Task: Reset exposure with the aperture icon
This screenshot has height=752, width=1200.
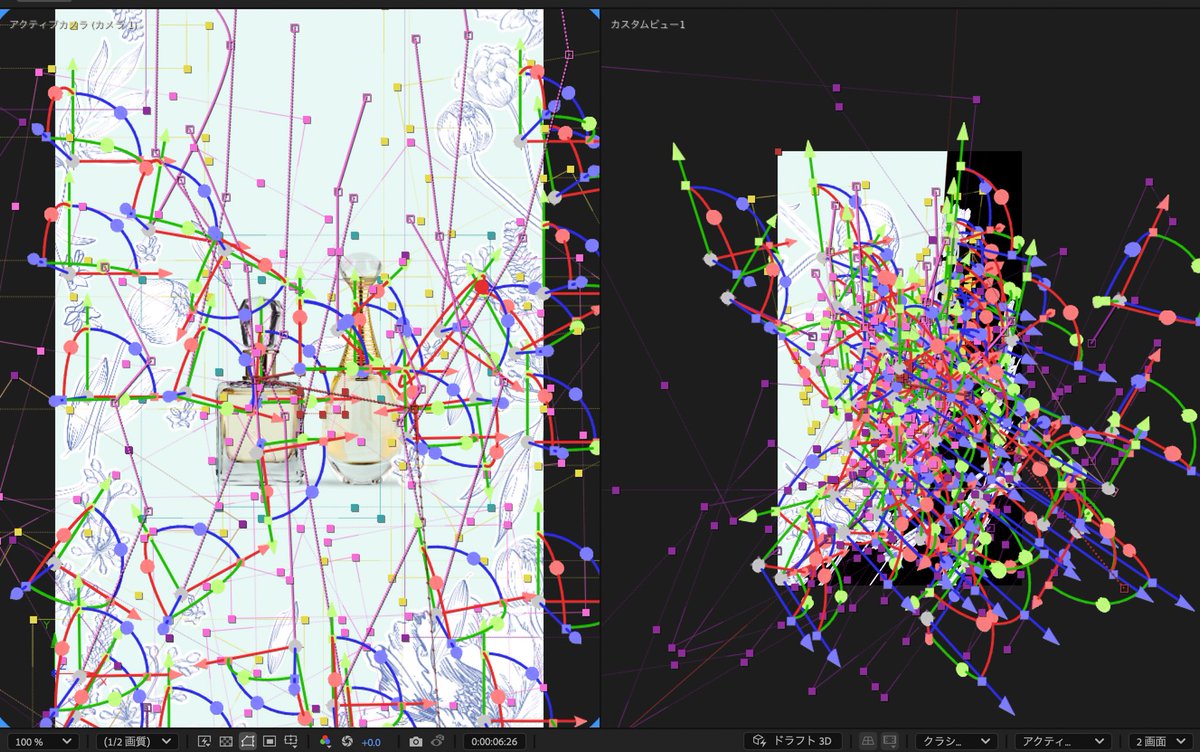Action: (x=346, y=741)
